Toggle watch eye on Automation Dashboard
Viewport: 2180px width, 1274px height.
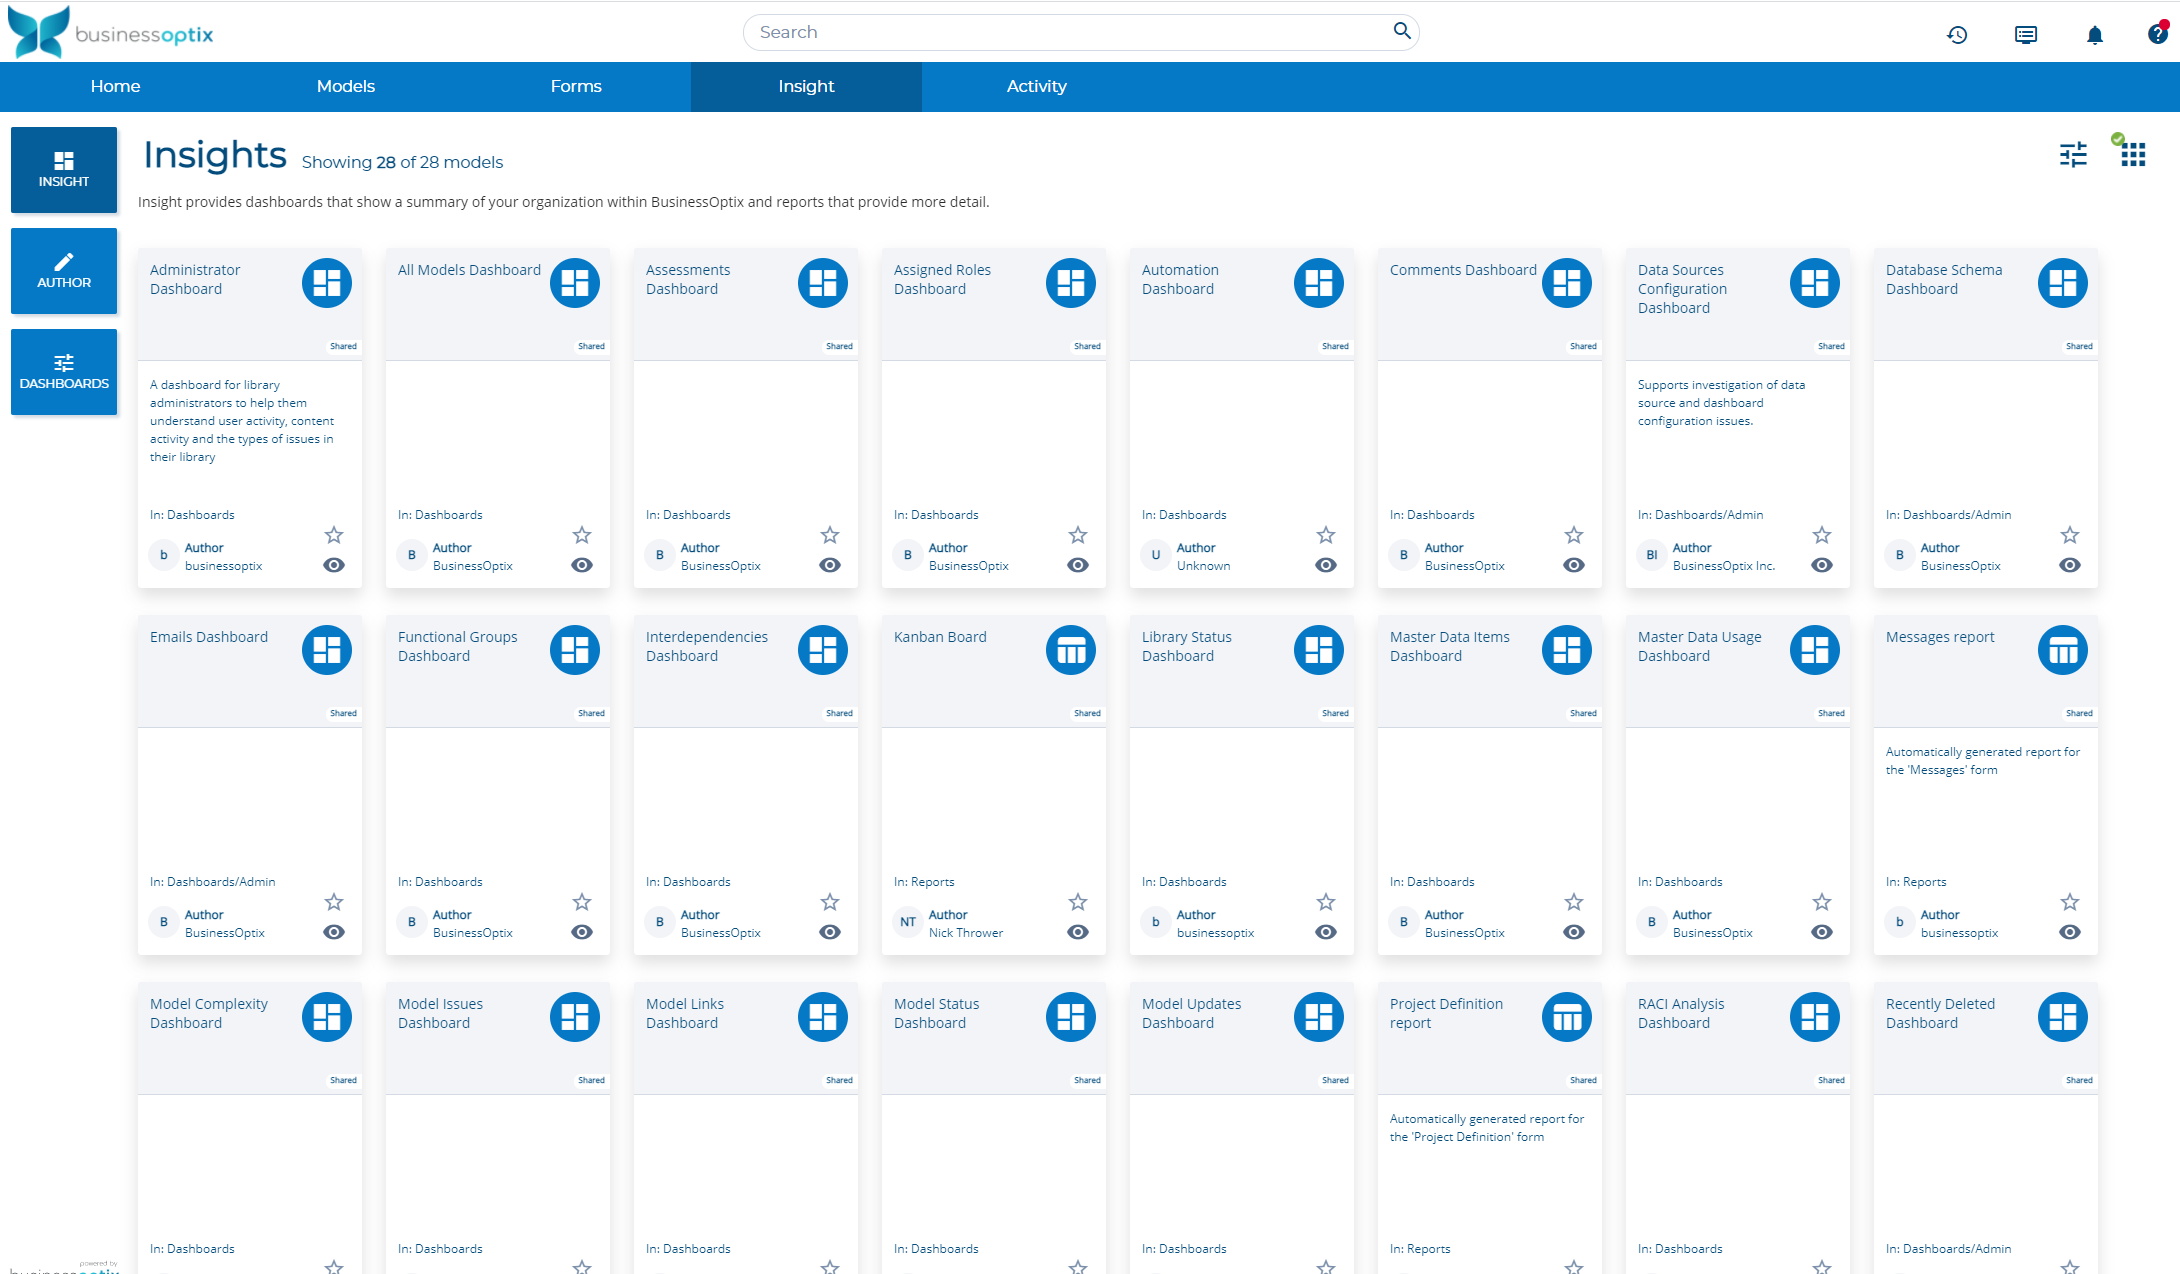point(1326,565)
